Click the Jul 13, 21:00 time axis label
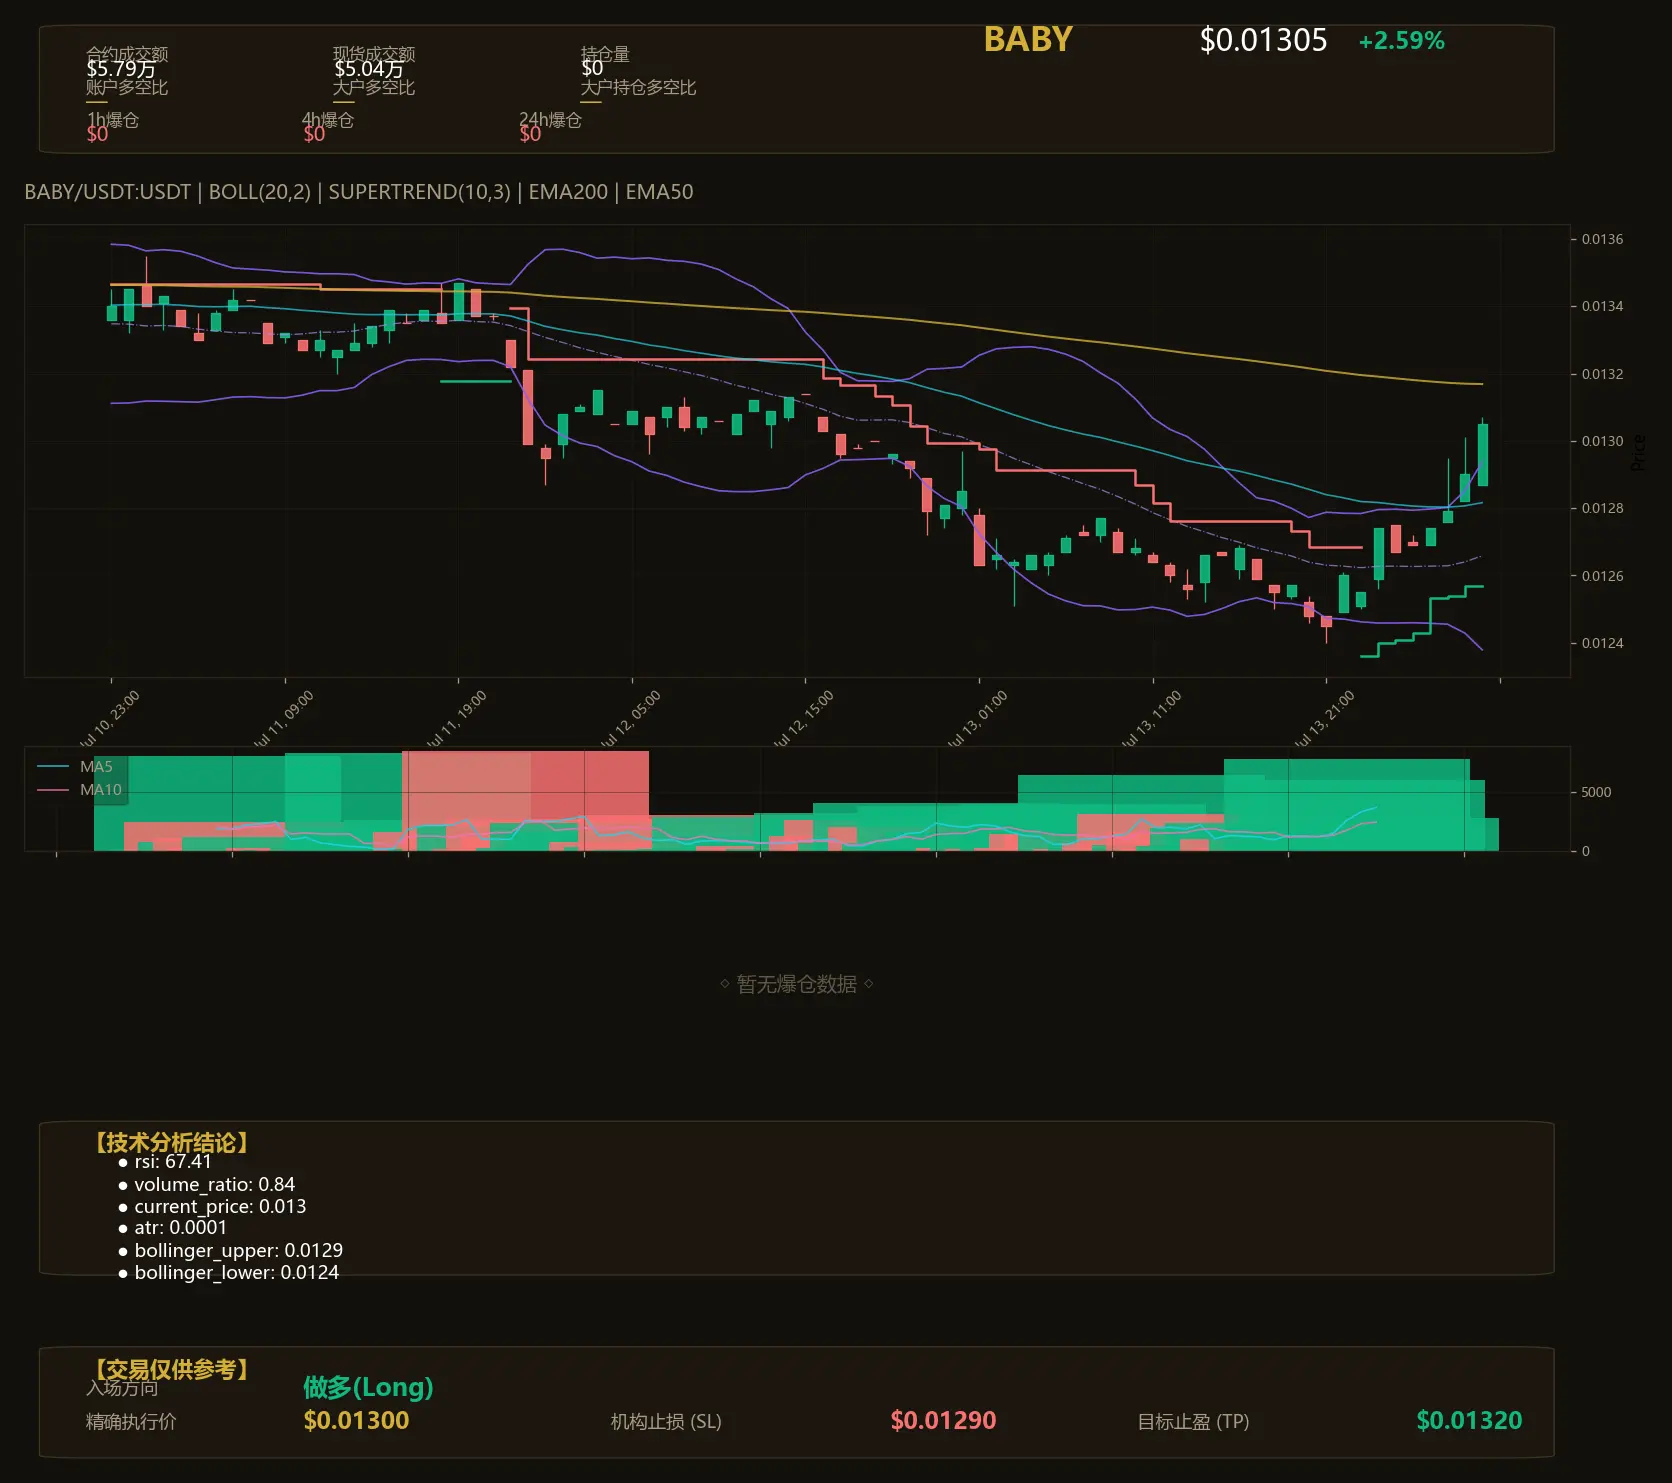1672x1483 pixels. [x=1323, y=719]
